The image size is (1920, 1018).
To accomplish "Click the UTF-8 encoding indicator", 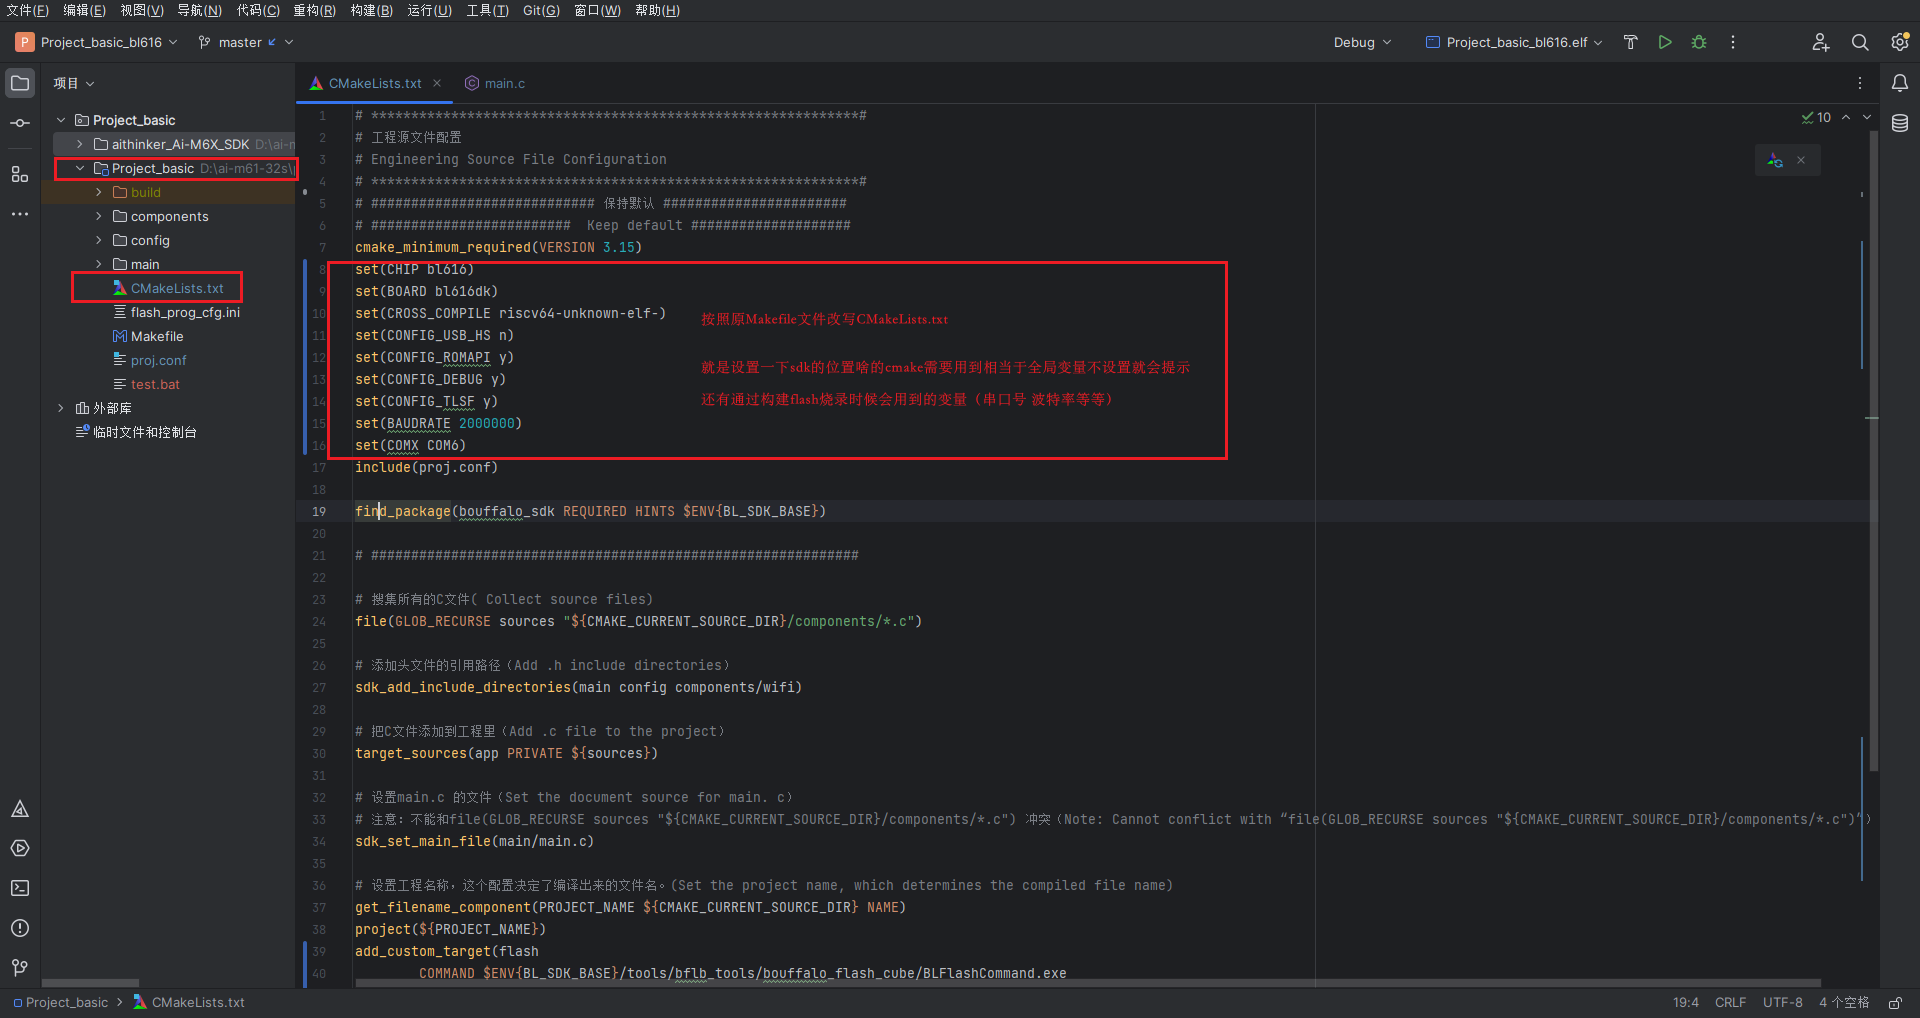I will coord(1782,1002).
